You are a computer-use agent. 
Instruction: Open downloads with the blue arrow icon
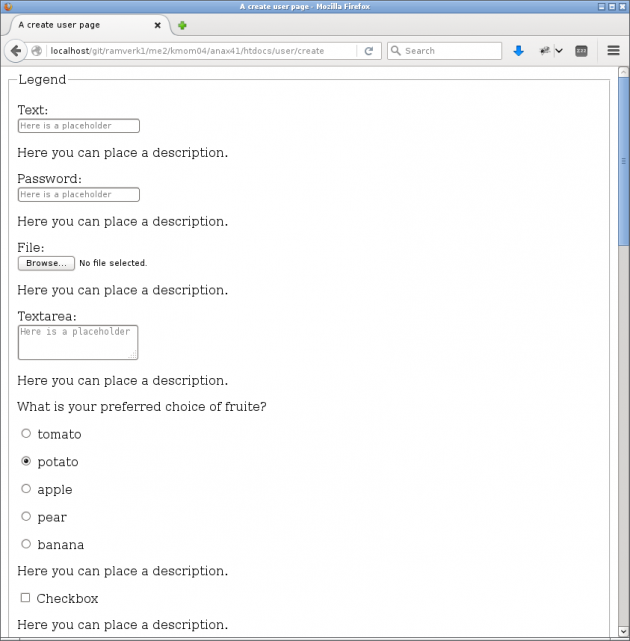click(x=518, y=51)
